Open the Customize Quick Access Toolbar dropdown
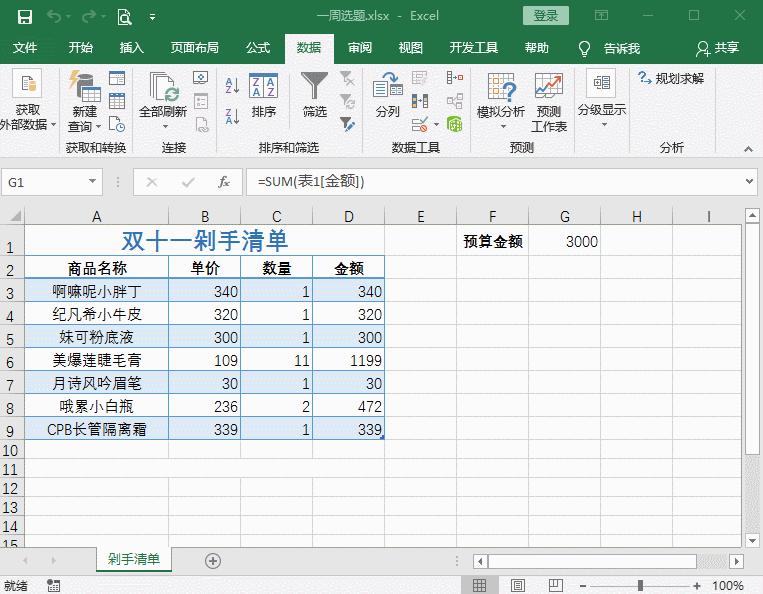The image size is (763, 594). [x=152, y=17]
